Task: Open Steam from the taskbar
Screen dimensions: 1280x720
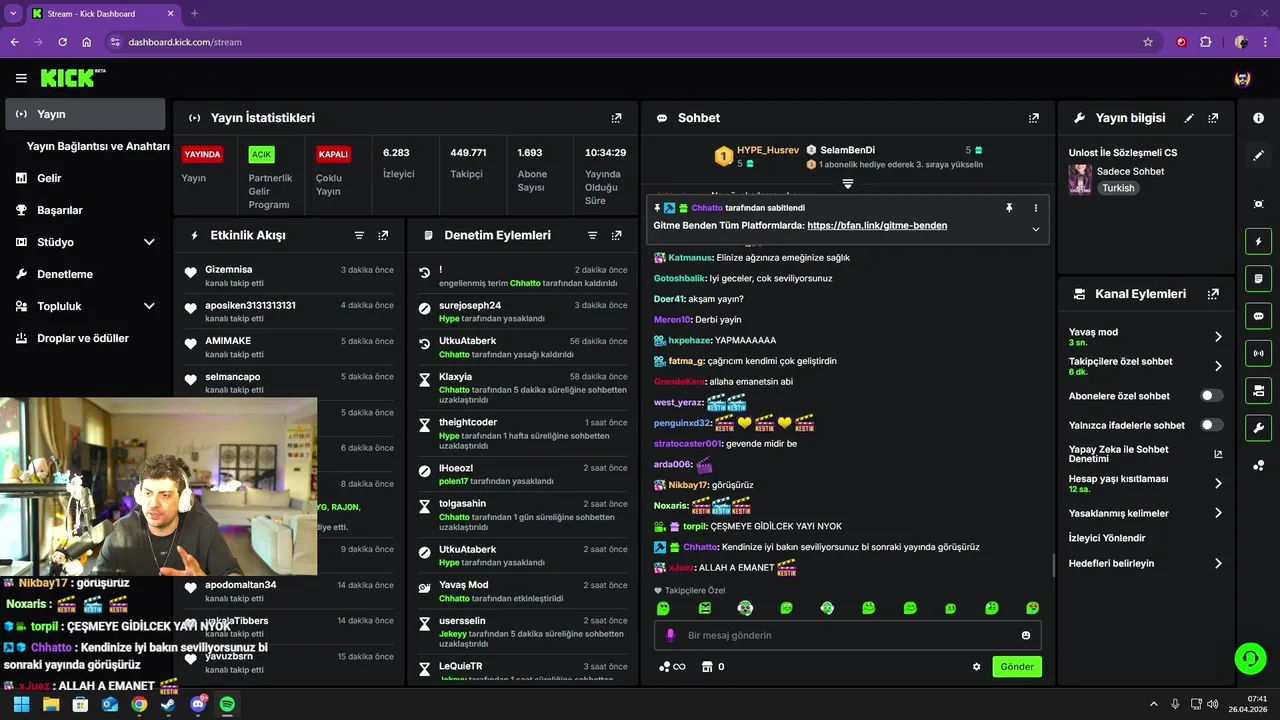Action: click(x=168, y=704)
